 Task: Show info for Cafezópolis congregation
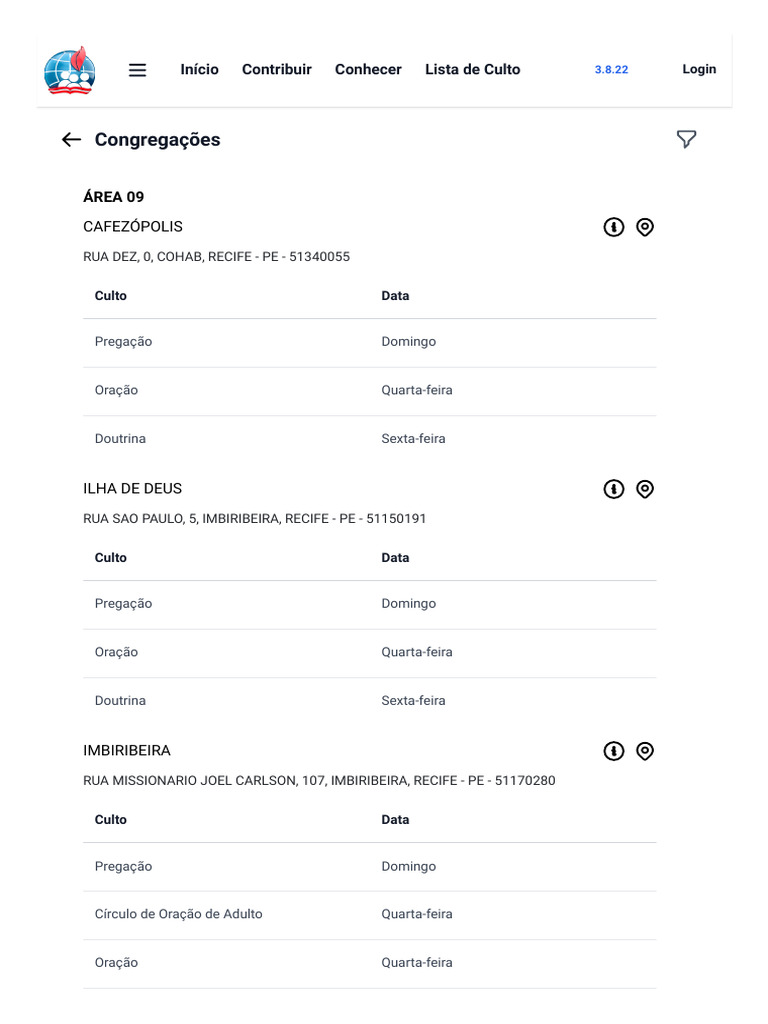614,227
